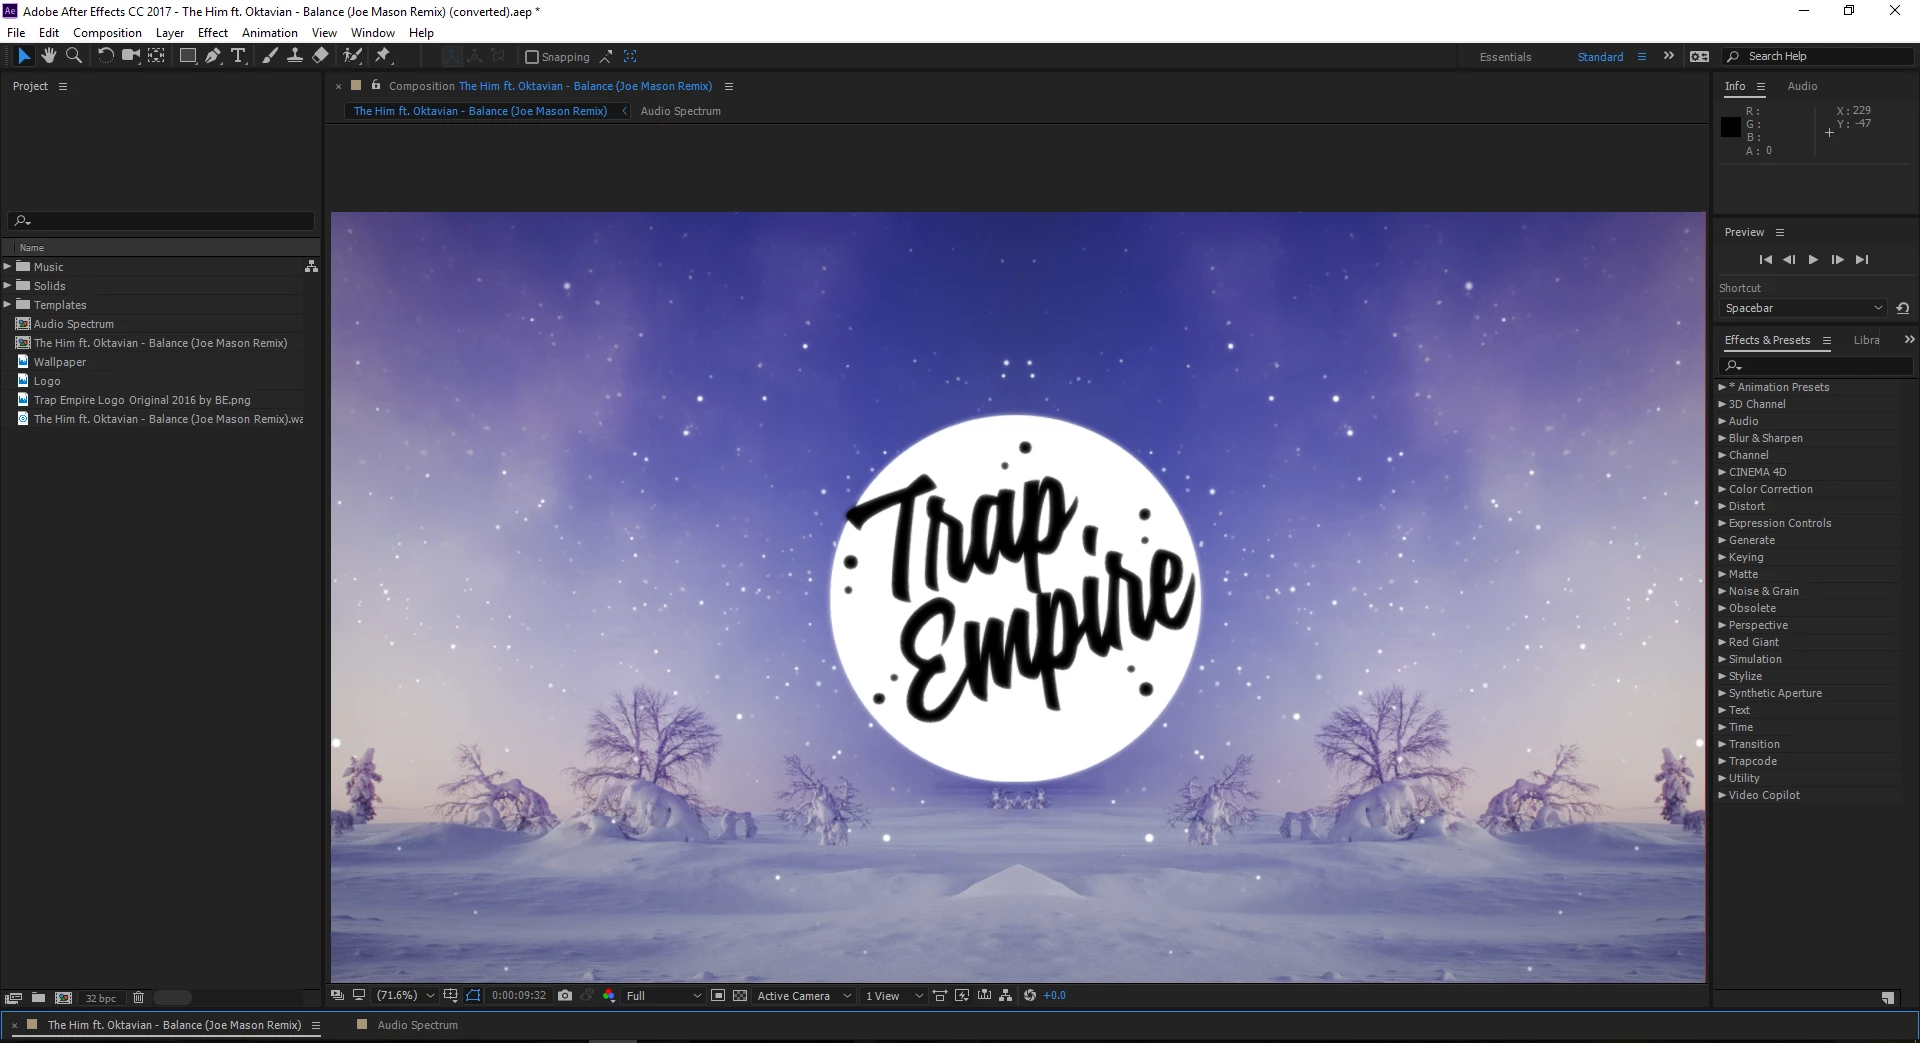Expand the Trapcode effects category
The height and width of the screenshot is (1043, 1920).
click(1722, 761)
